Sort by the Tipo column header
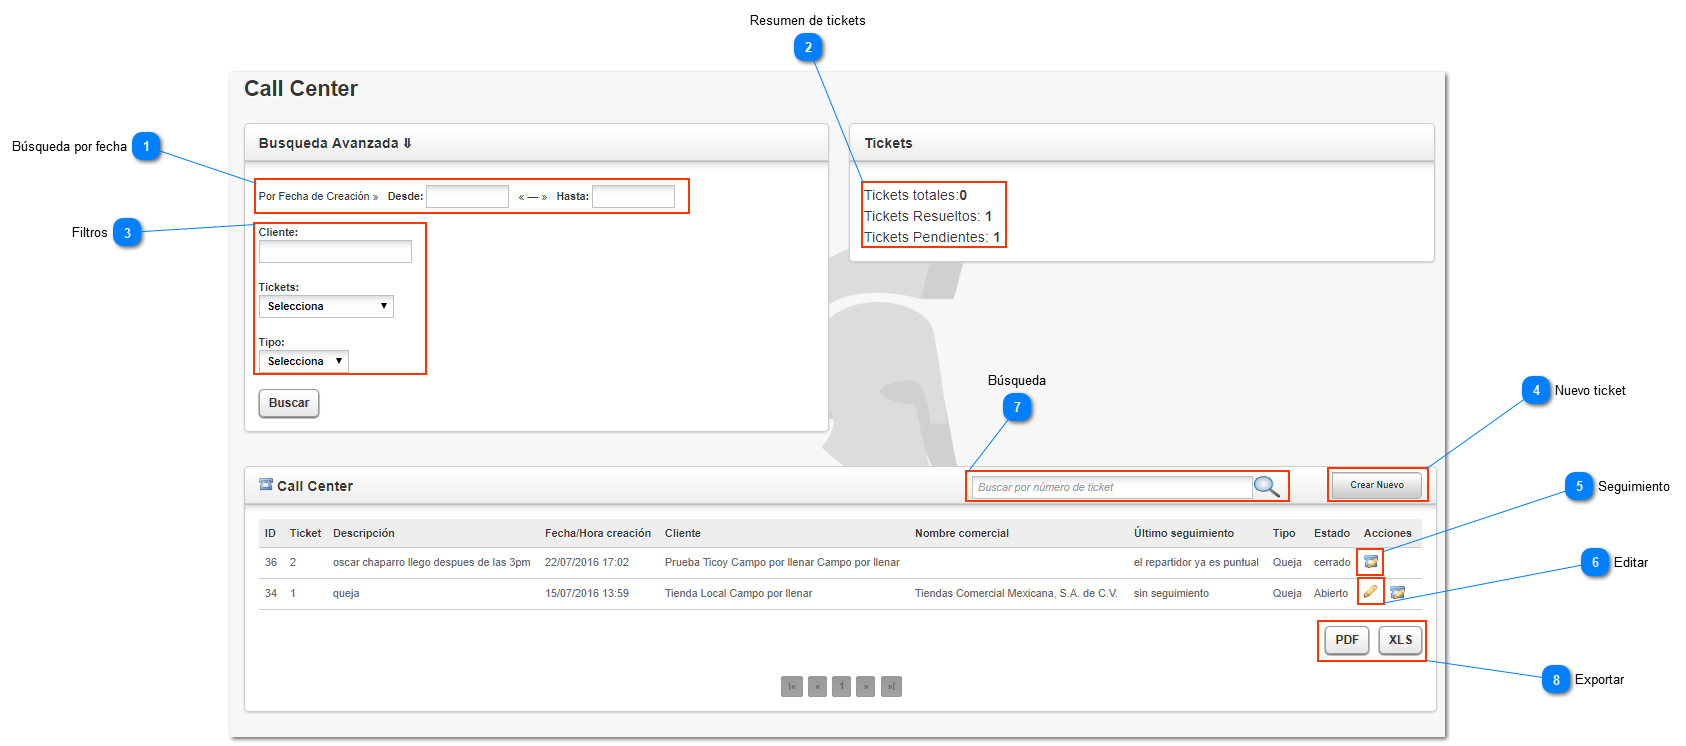The height and width of the screenshot is (746, 1686). pos(1284,533)
